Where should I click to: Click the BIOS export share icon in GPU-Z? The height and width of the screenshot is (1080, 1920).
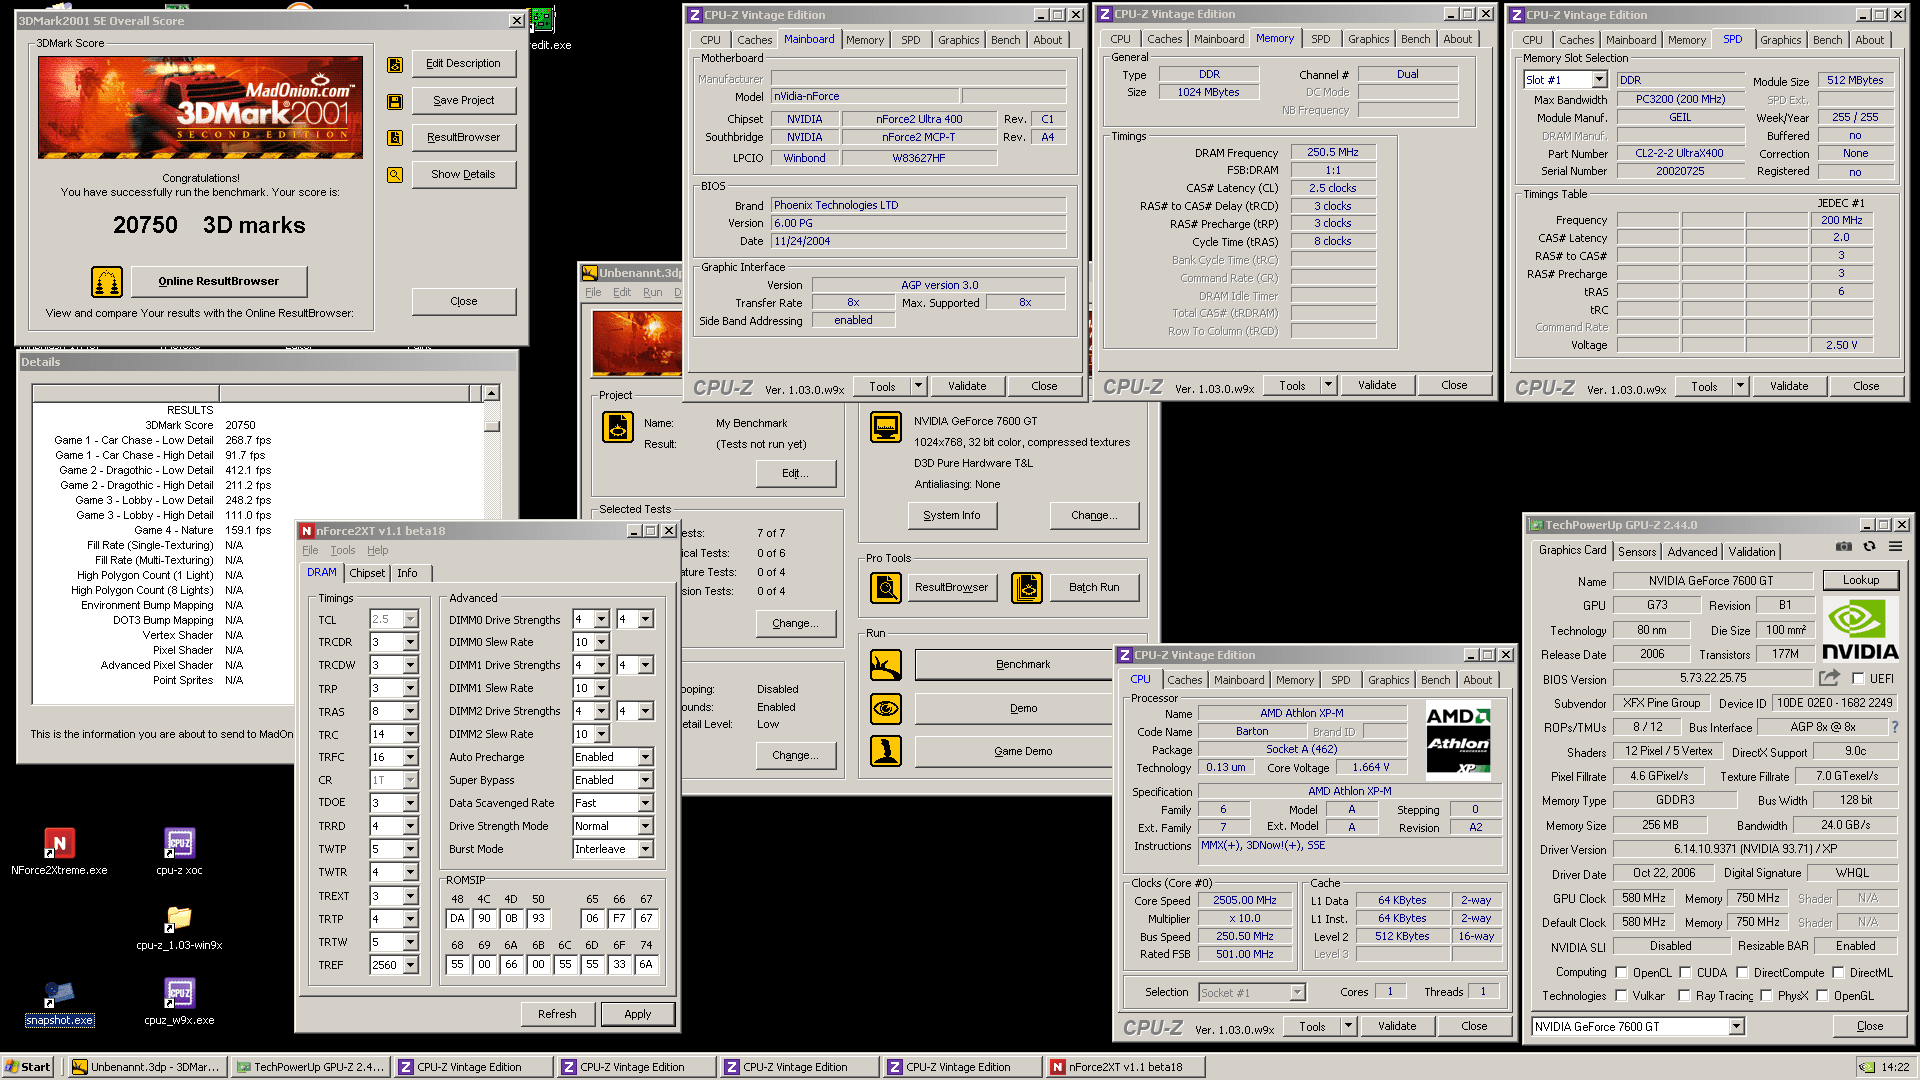[1829, 678]
